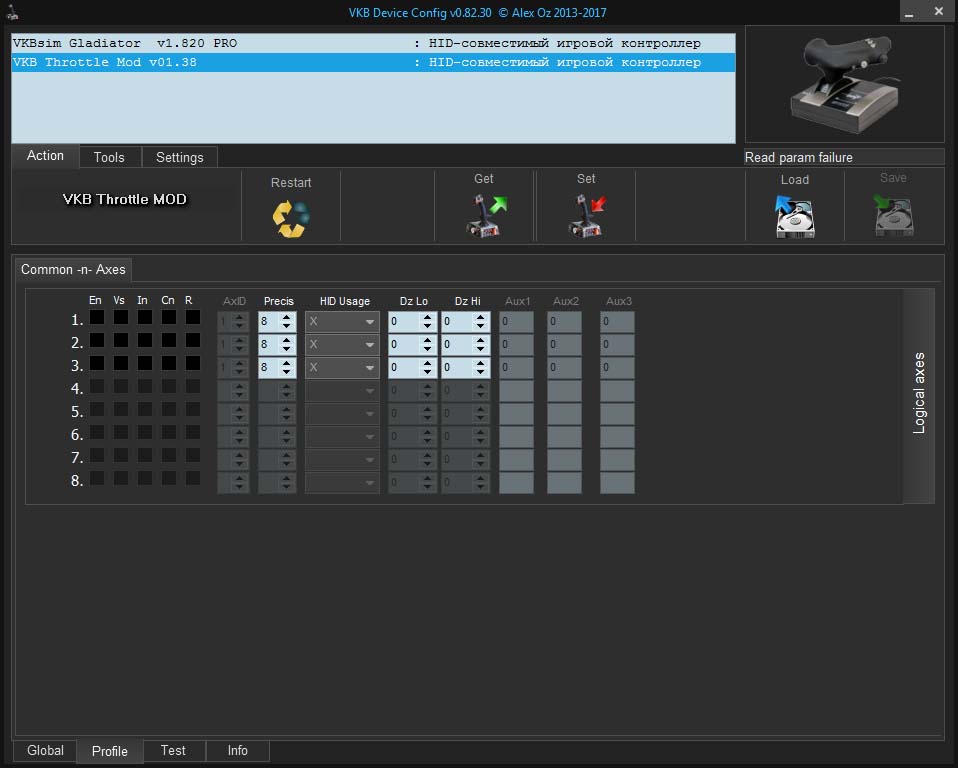Open the Test bottom tab
The height and width of the screenshot is (768, 958).
(x=174, y=750)
